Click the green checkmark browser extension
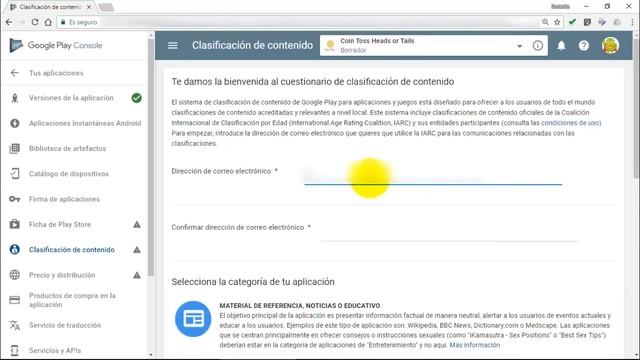The height and width of the screenshot is (360, 640). pyautogui.click(x=572, y=22)
